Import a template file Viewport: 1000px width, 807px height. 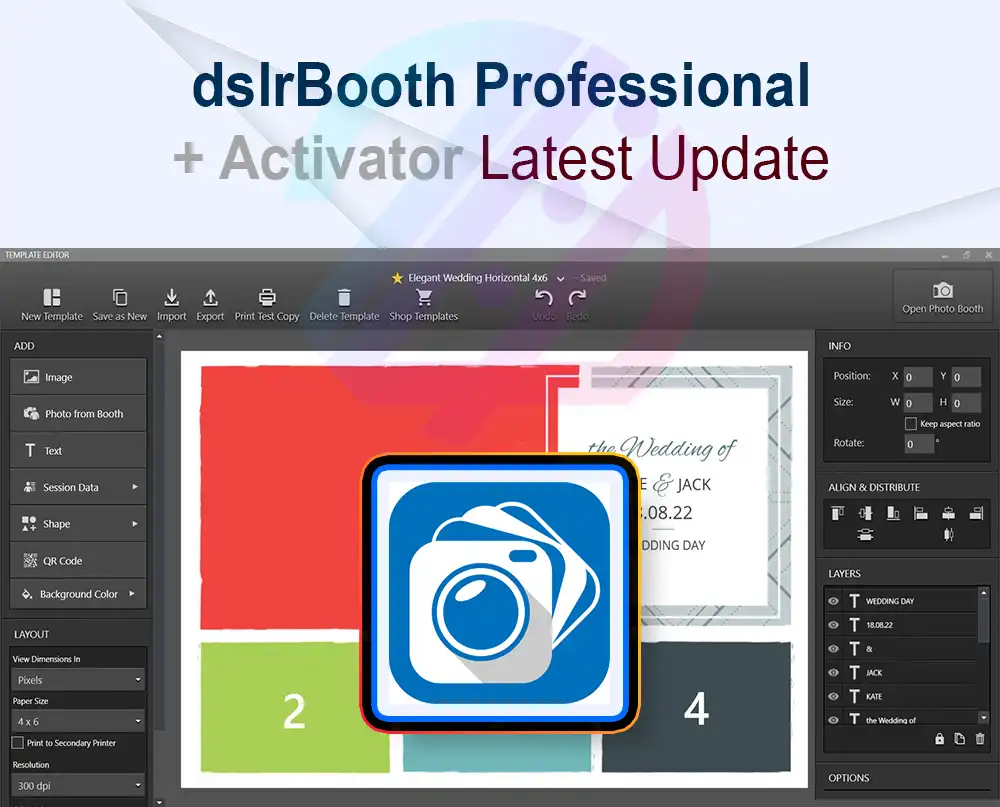(x=172, y=298)
